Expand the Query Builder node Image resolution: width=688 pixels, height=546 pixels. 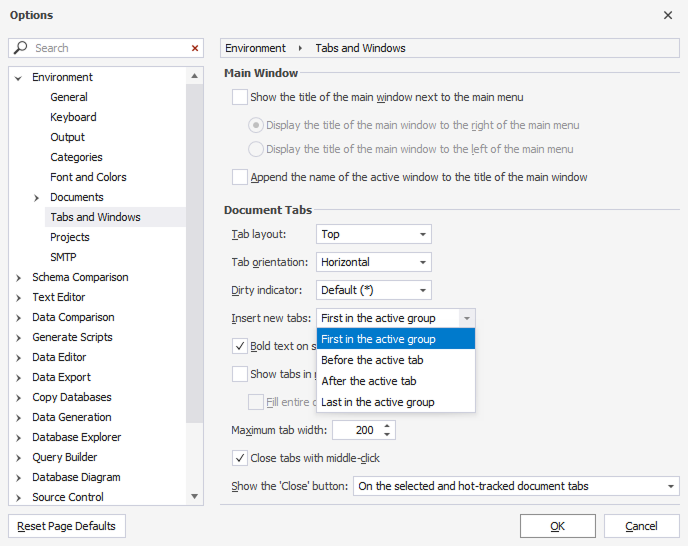click(x=18, y=458)
